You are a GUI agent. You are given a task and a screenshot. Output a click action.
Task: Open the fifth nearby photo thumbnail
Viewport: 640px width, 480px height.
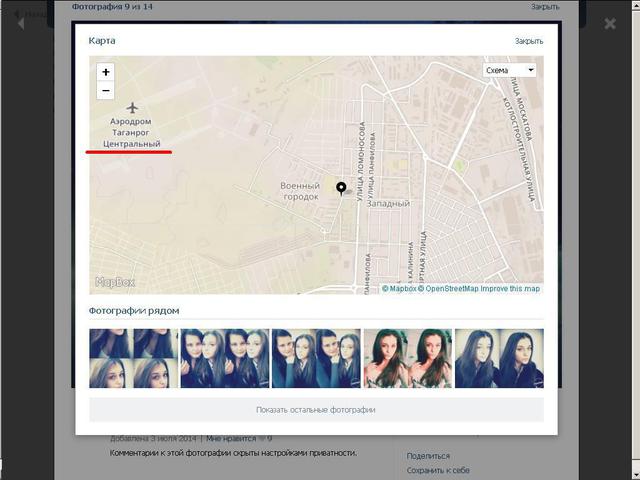click(499, 358)
